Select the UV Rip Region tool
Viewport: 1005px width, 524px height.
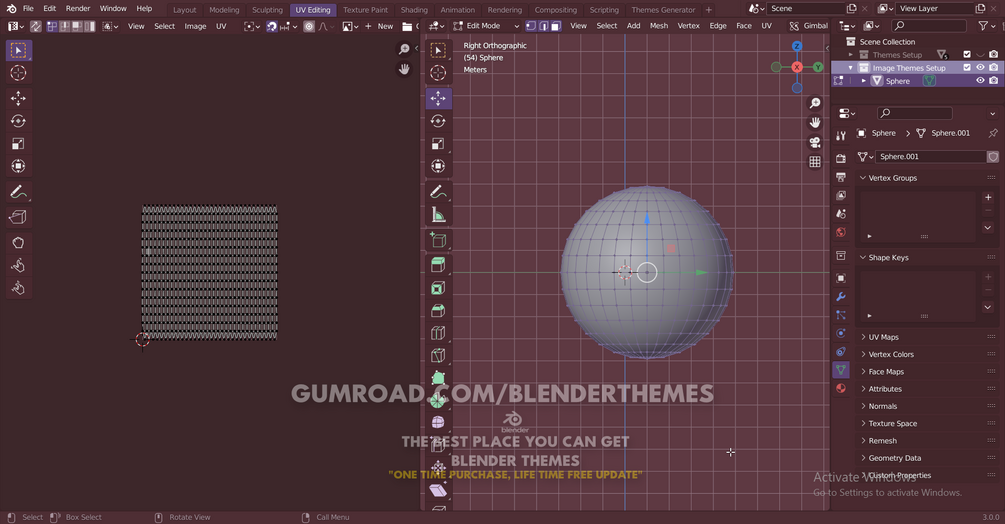tap(18, 217)
